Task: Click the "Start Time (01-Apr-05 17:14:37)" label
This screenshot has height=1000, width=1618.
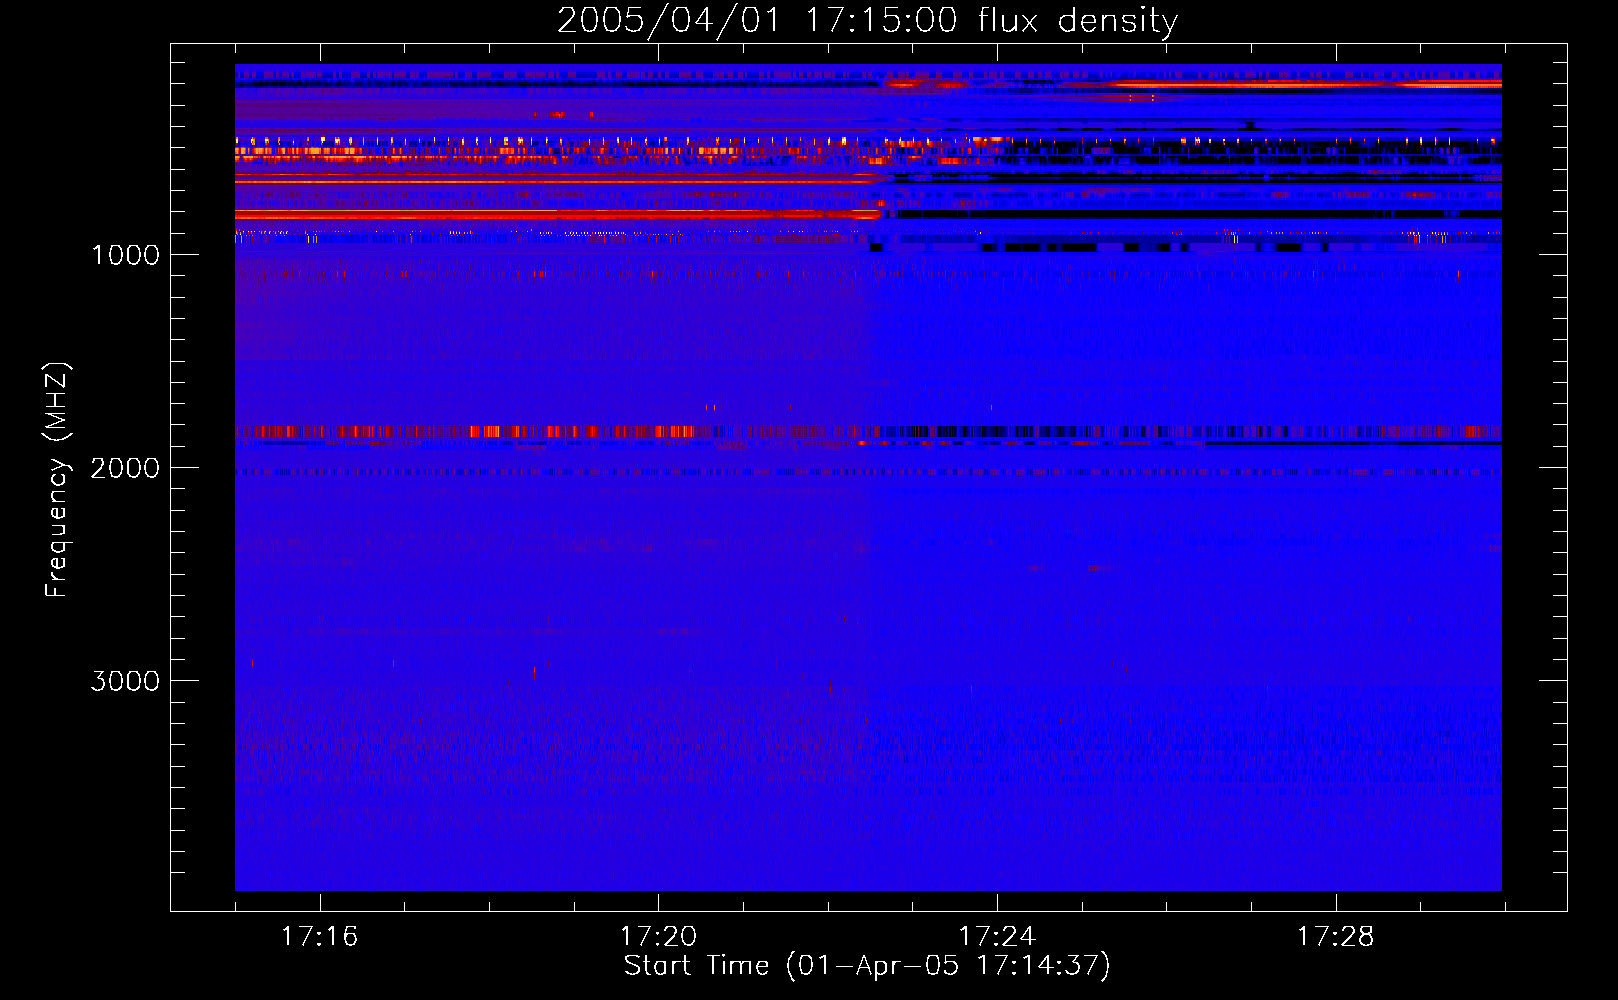Action: pos(867,966)
